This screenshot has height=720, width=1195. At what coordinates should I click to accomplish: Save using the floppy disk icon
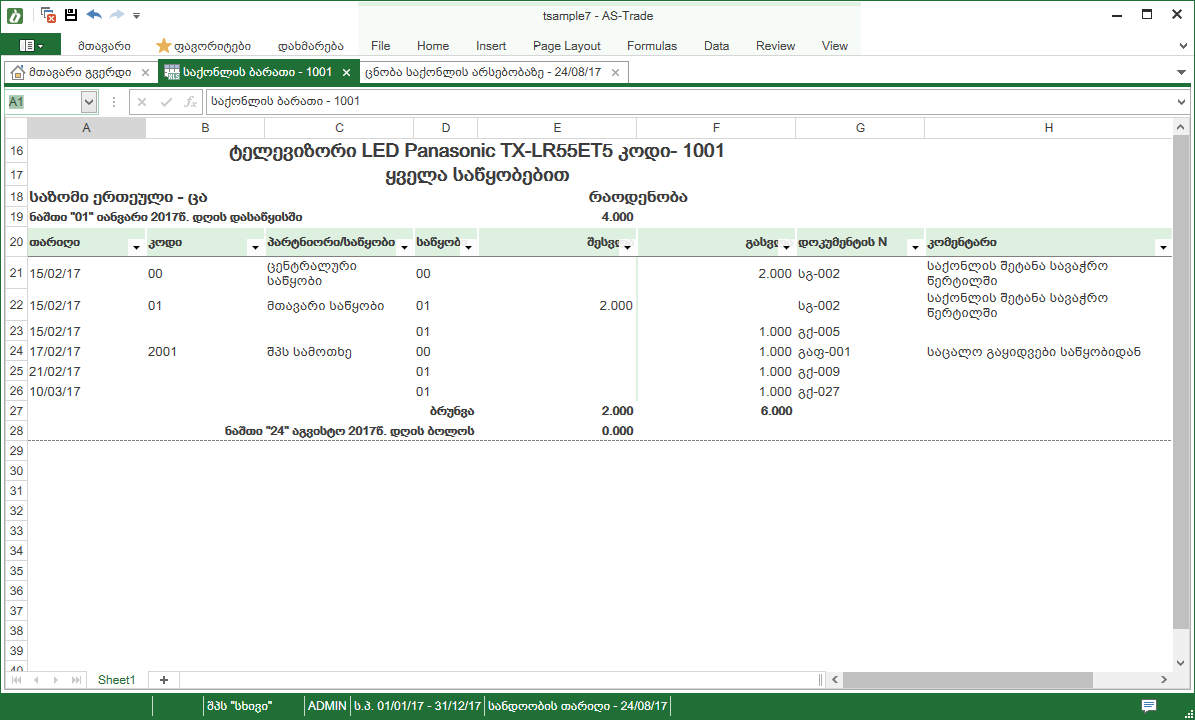tap(71, 14)
